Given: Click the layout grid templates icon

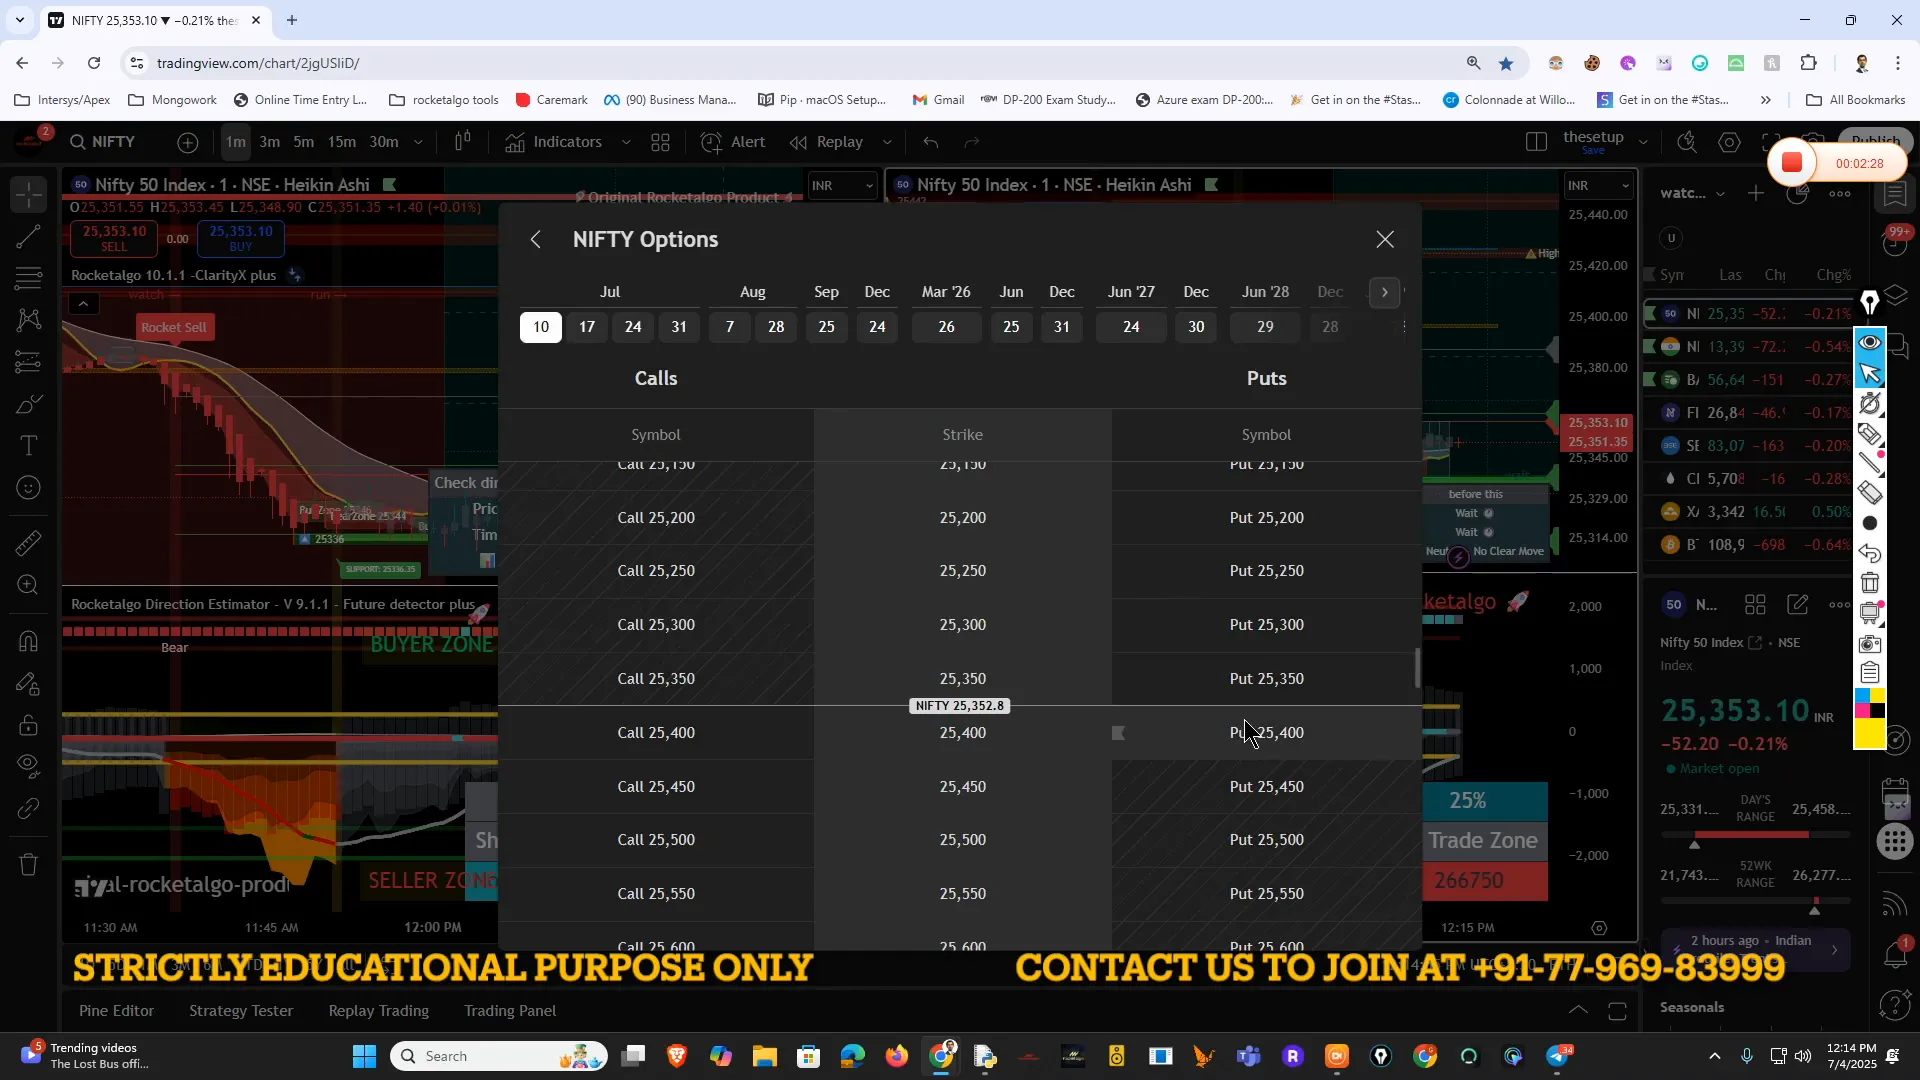Looking at the screenshot, I should point(660,142).
